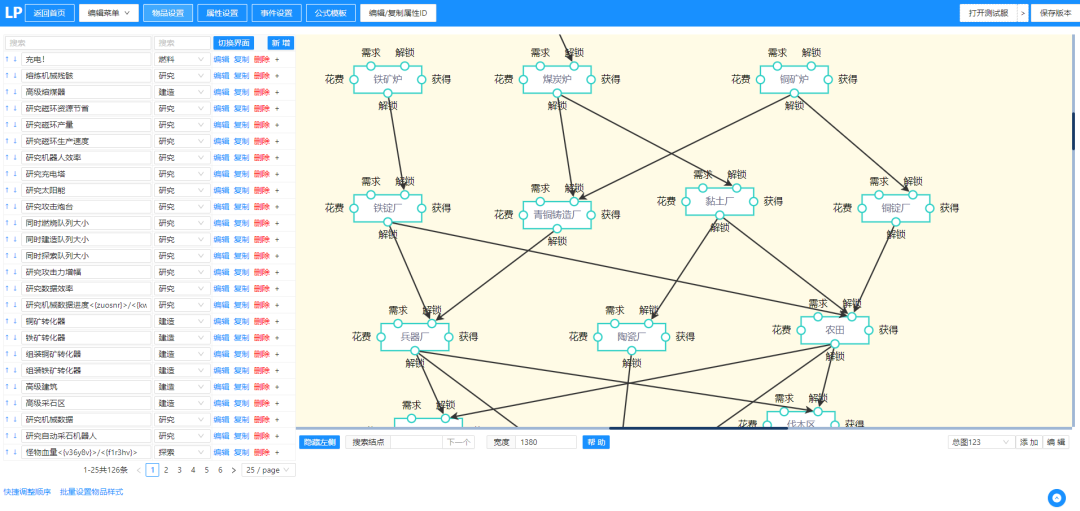This screenshot has width=1080, height=511.
Task: Click the 花费 port on 黏土厂 node
Action: point(685,202)
